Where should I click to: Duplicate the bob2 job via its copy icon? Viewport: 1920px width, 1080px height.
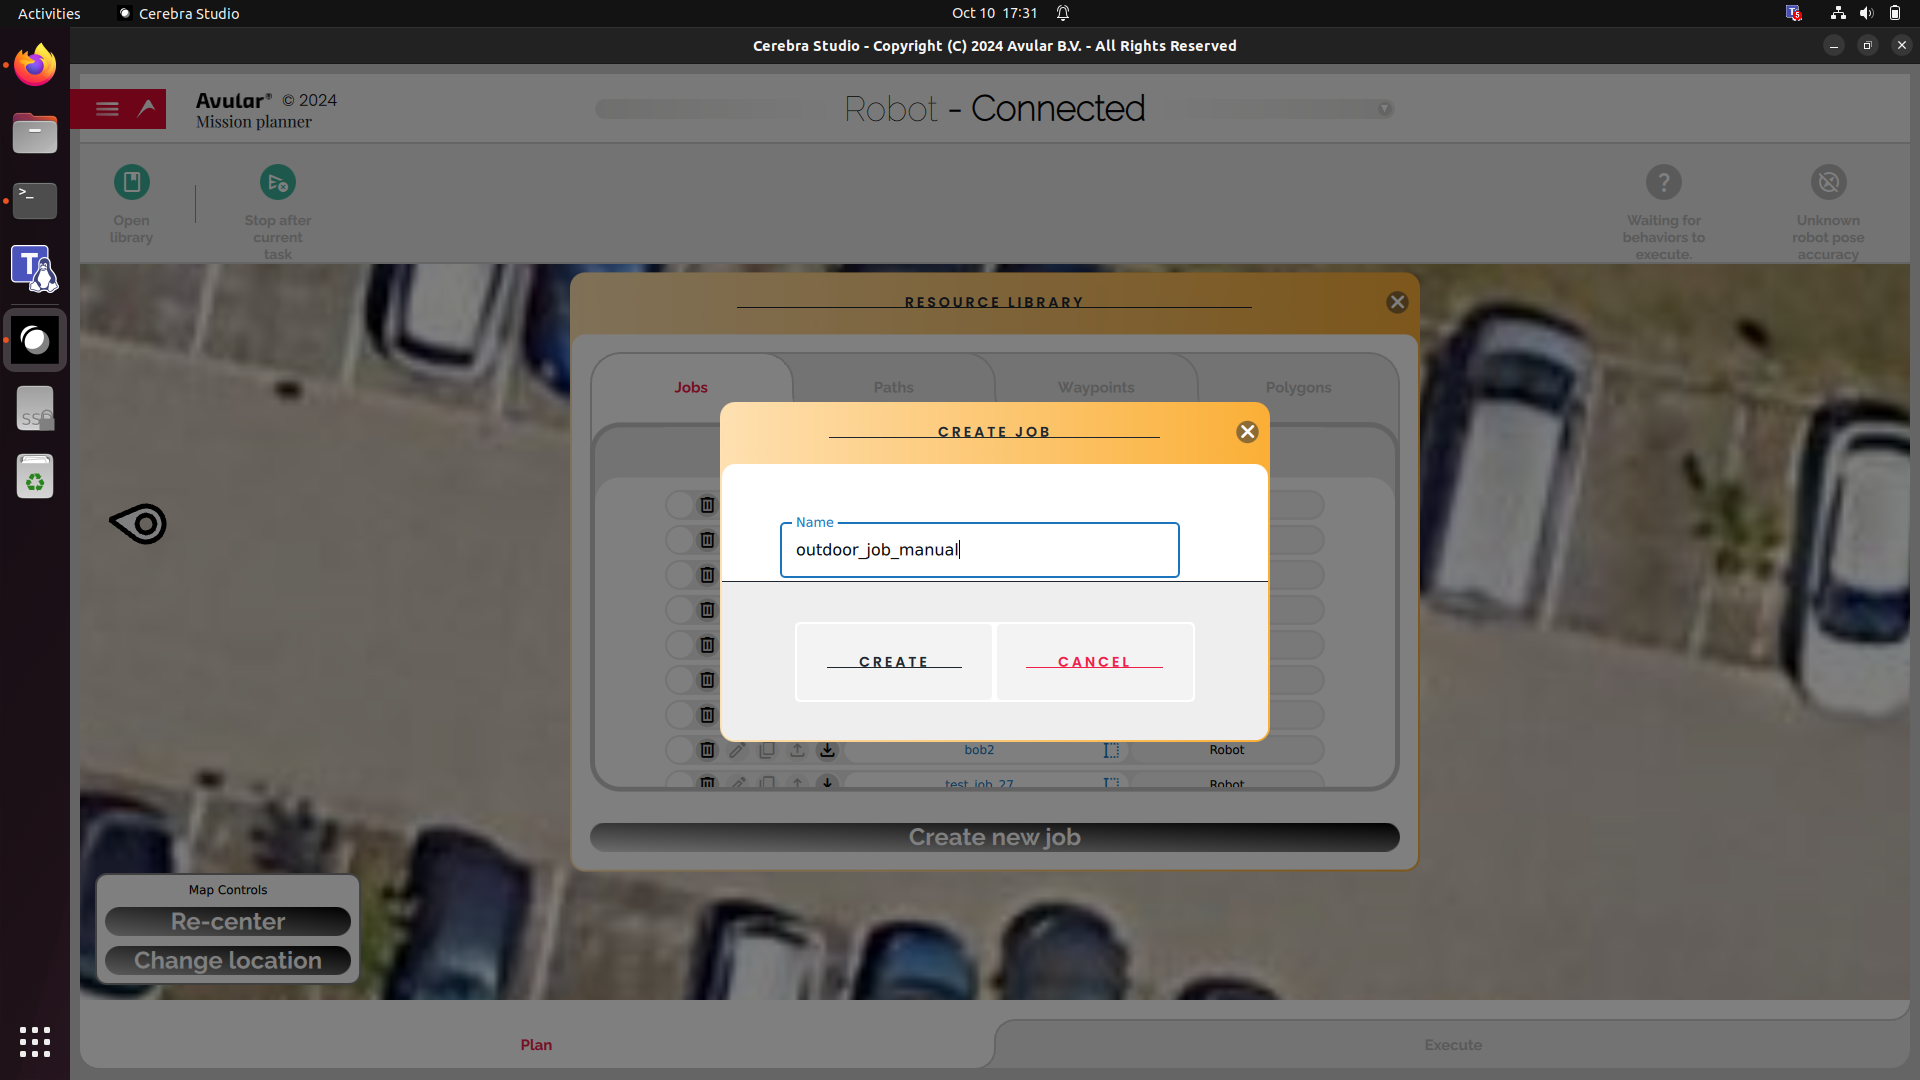click(x=767, y=750)
